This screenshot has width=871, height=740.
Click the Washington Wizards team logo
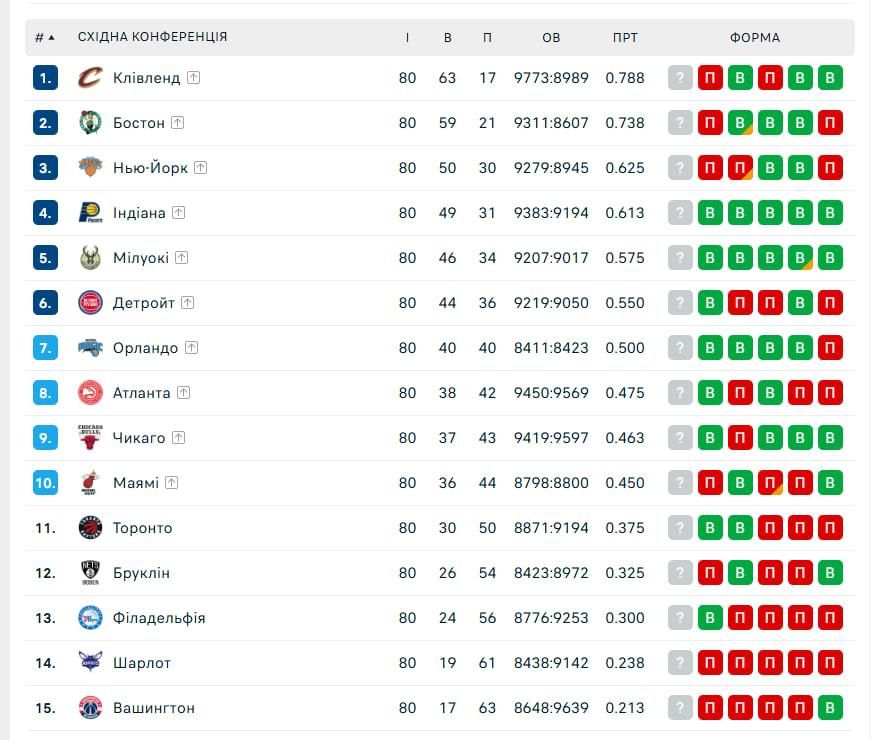coord(91,708)
